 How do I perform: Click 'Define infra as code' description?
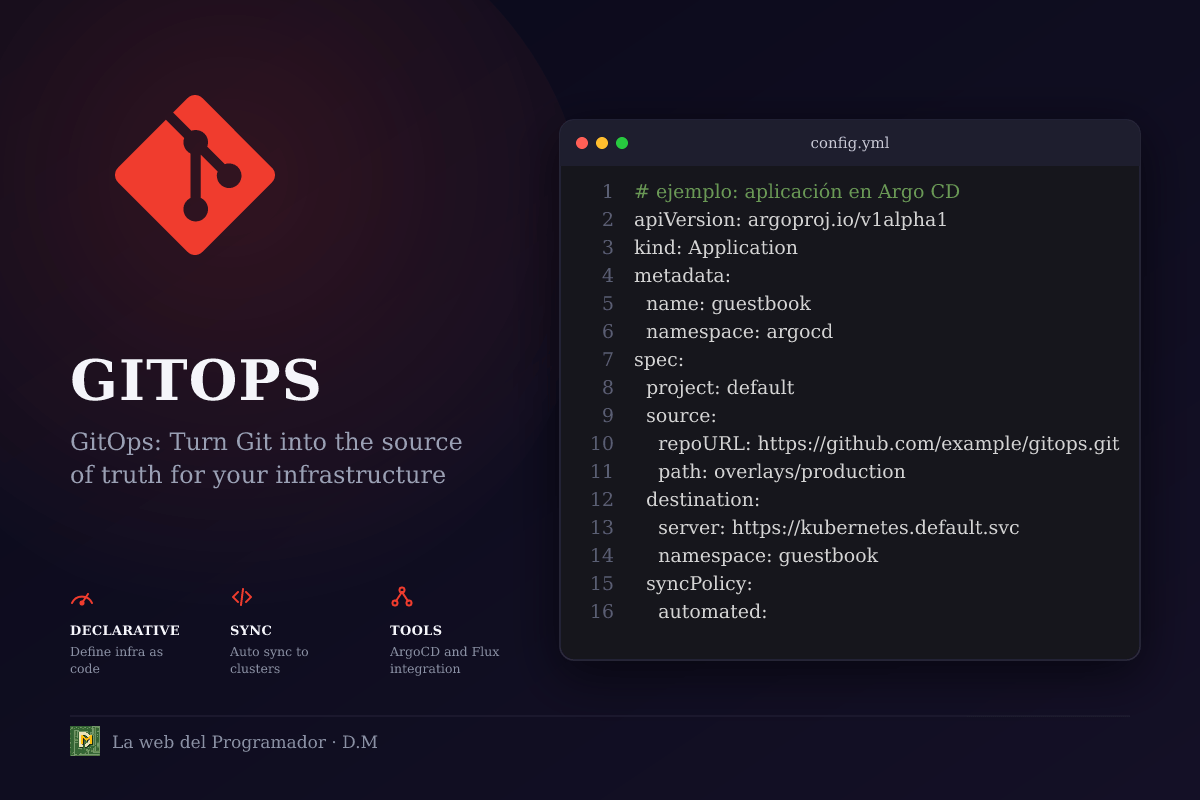[x=116, y=660]
